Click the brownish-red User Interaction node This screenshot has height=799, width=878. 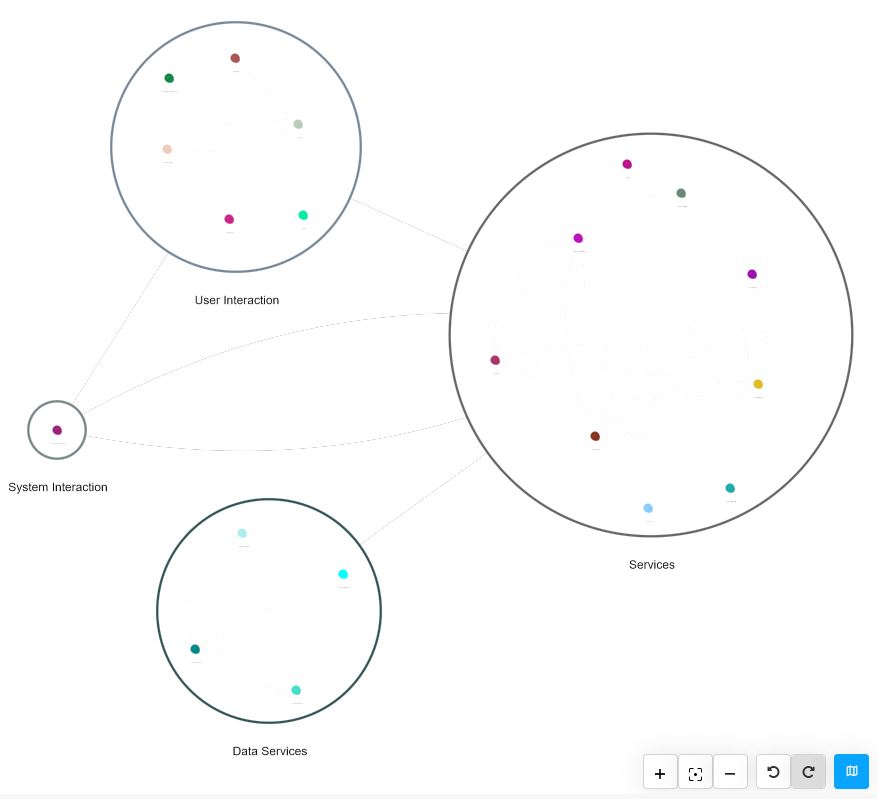(235, 58)
